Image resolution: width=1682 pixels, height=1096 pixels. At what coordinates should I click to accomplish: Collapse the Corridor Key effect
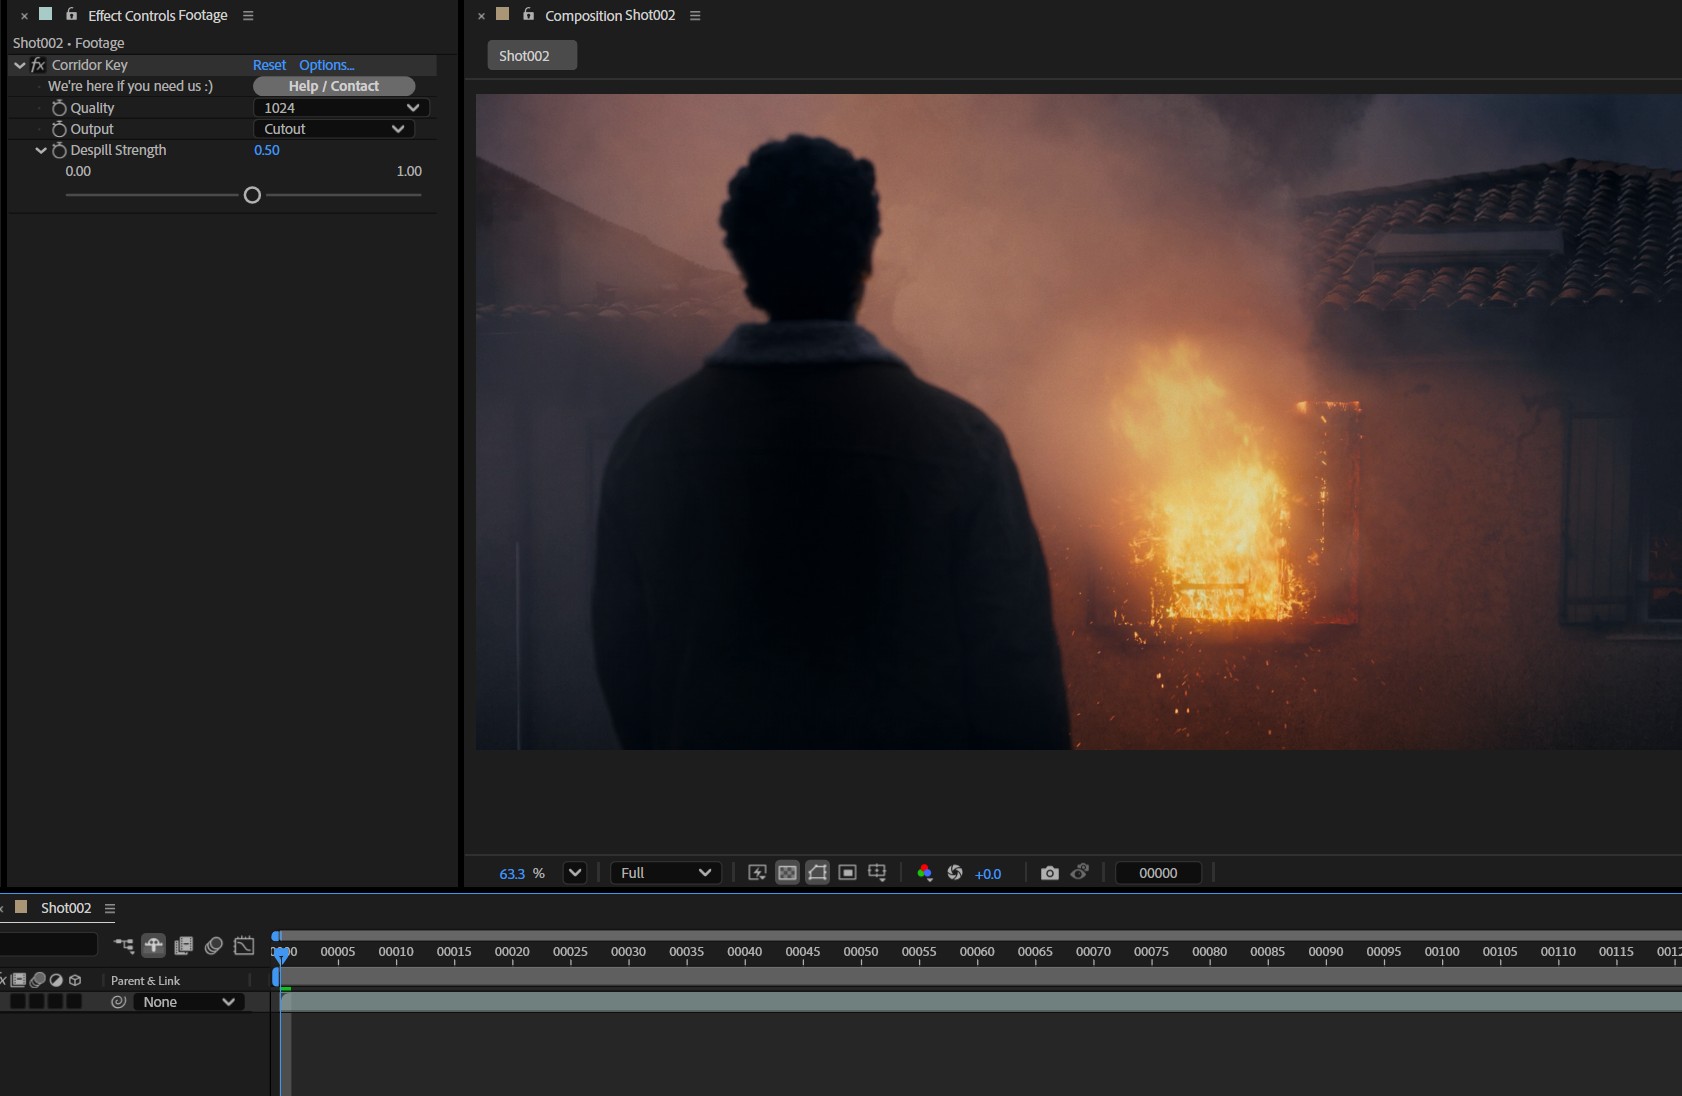tap(20, 65)
